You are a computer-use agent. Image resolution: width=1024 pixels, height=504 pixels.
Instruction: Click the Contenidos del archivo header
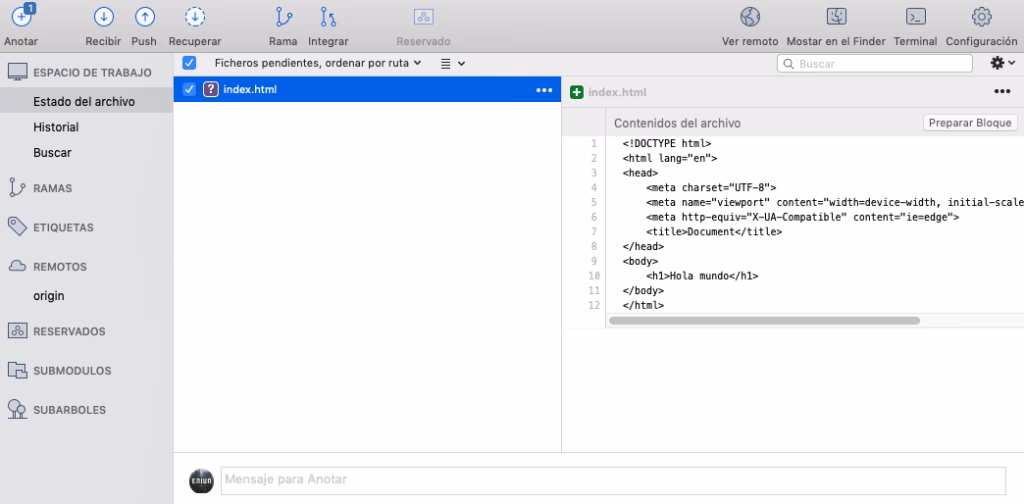(x=677, y=123)
